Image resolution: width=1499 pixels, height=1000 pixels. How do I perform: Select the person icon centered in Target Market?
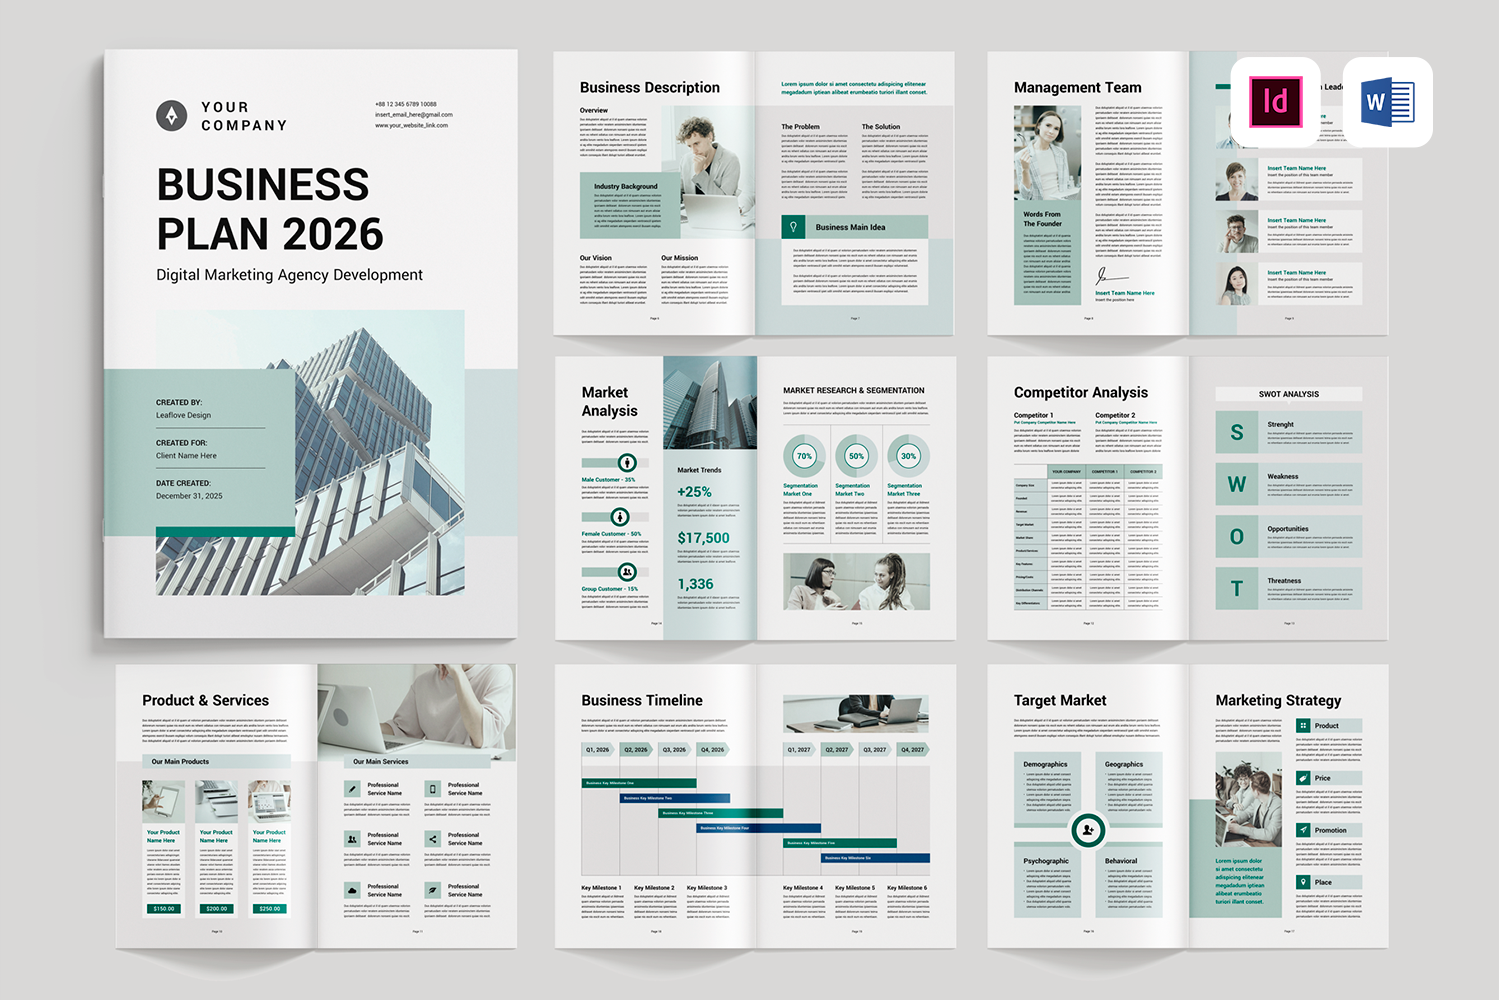tap(1088, 829)
